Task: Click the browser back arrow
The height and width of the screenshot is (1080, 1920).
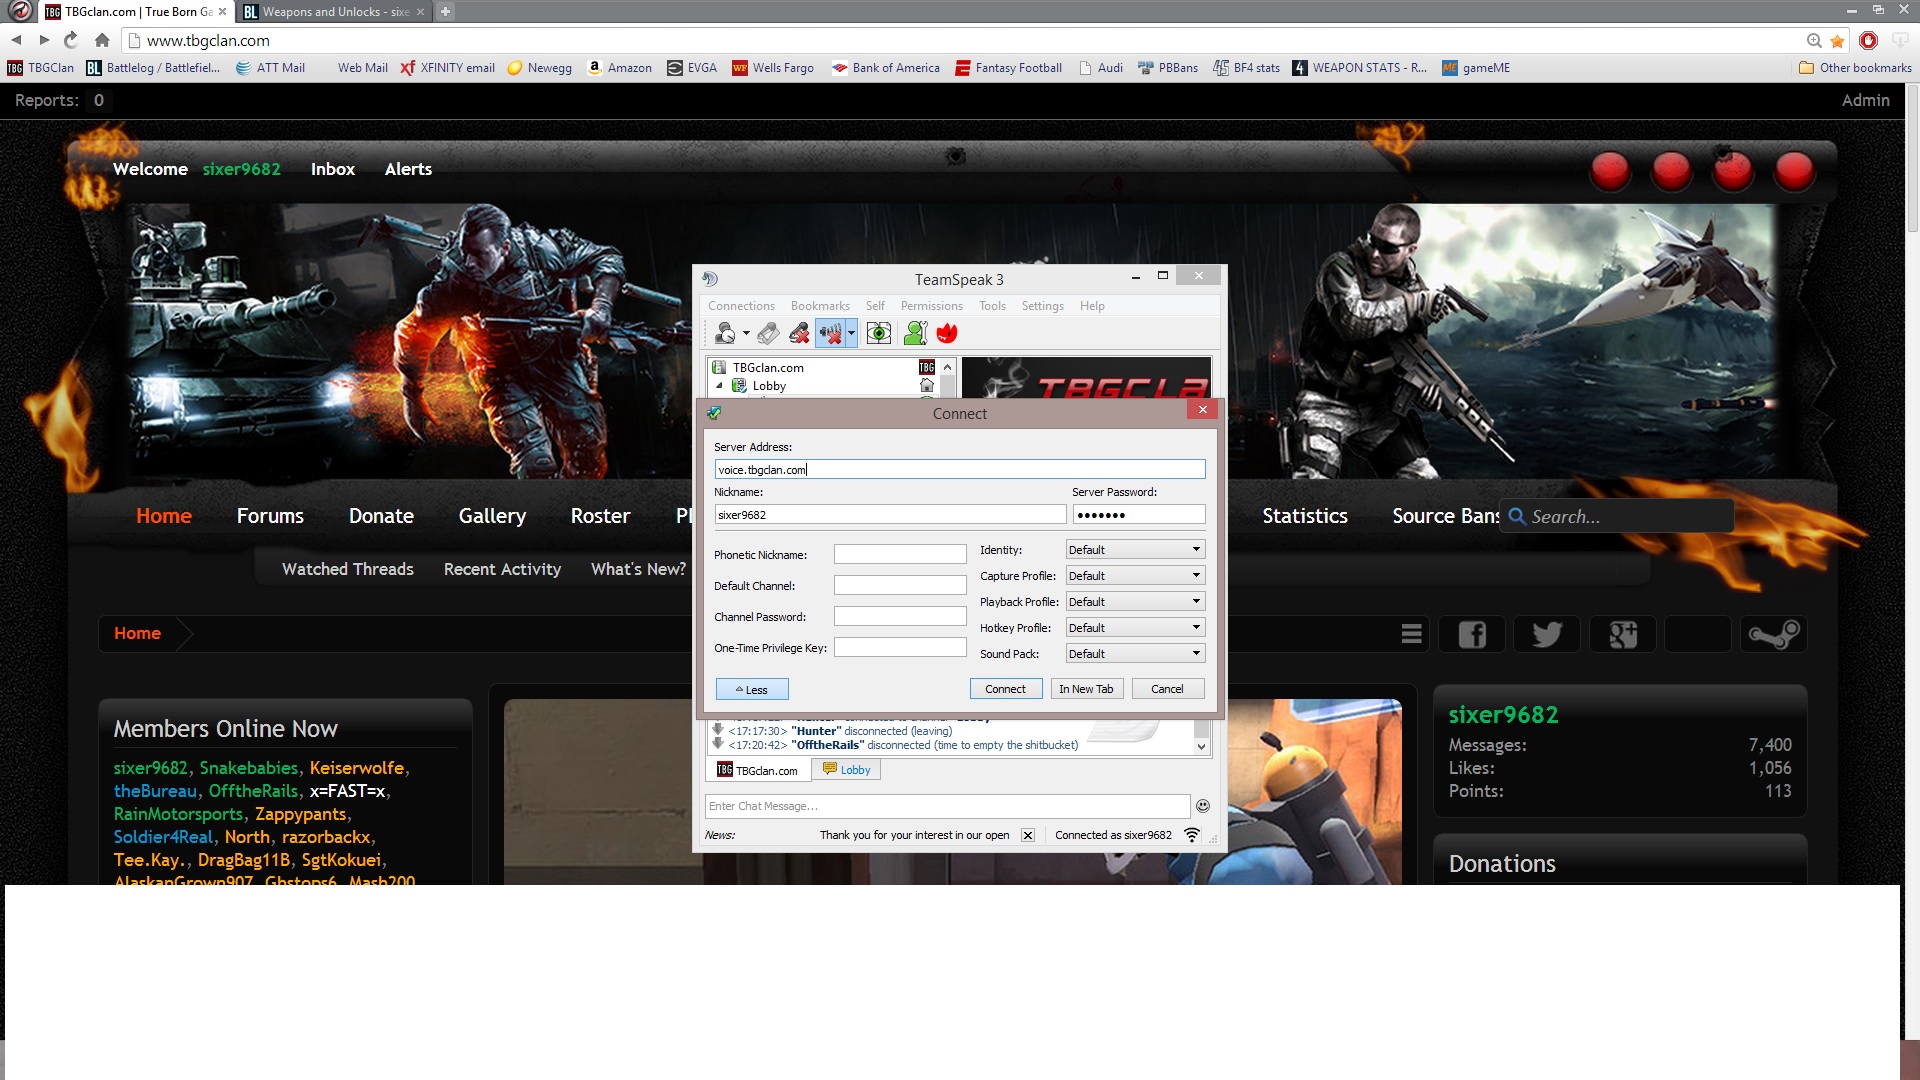Action: click(x=16, y=40)
